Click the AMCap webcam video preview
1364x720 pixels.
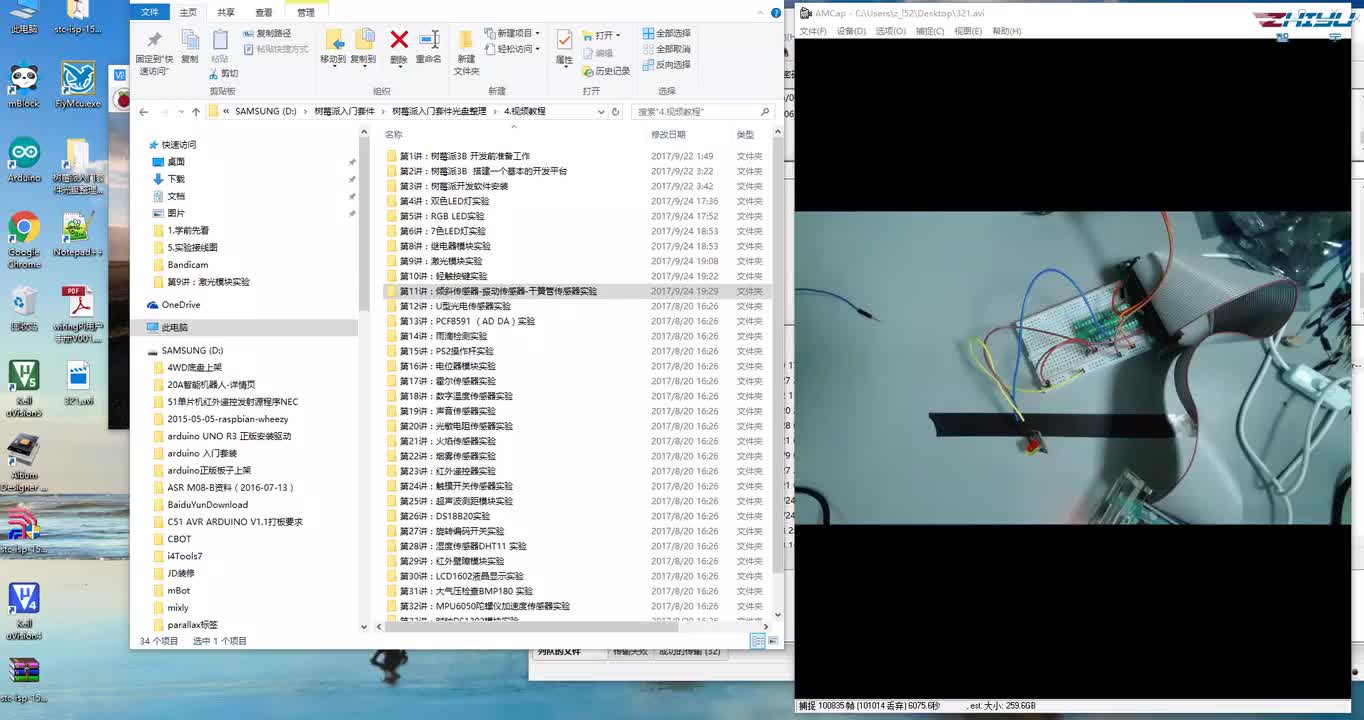pyautogui.click(x=1072, y=367)
